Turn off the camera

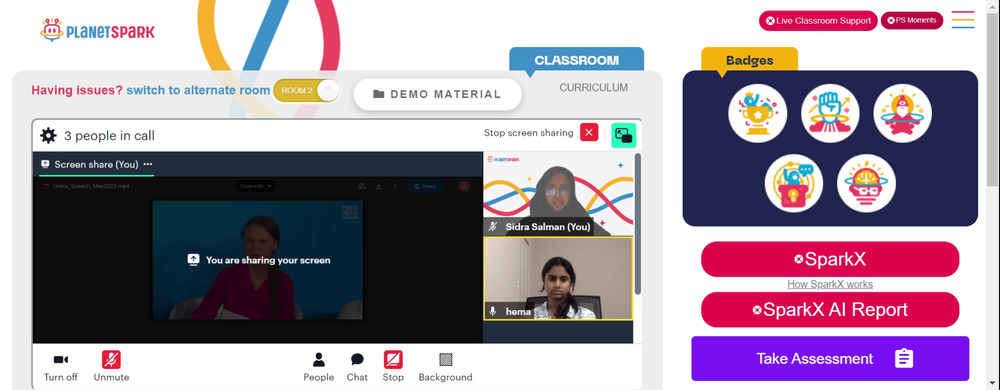pyautogui.click(x=61, y=366)
